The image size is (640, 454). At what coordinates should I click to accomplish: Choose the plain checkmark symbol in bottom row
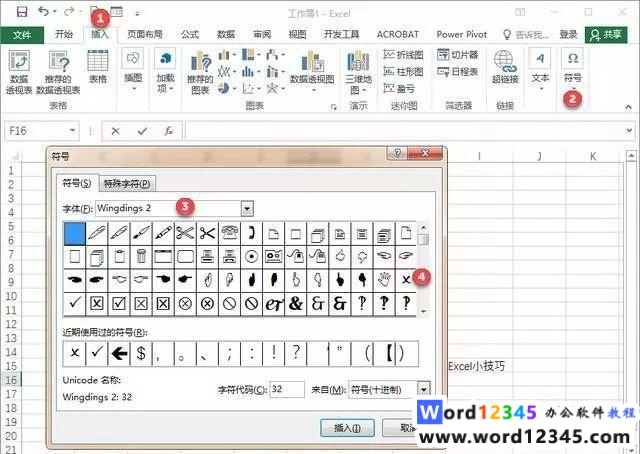coord(75,302)
